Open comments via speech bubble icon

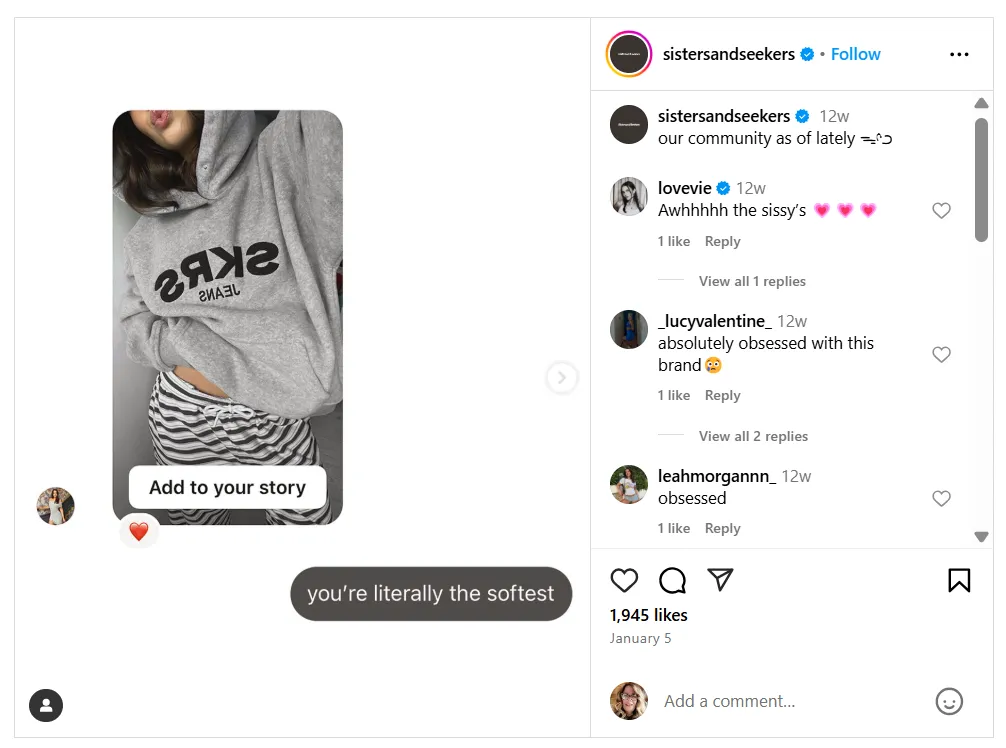click(x=673, y=580)
